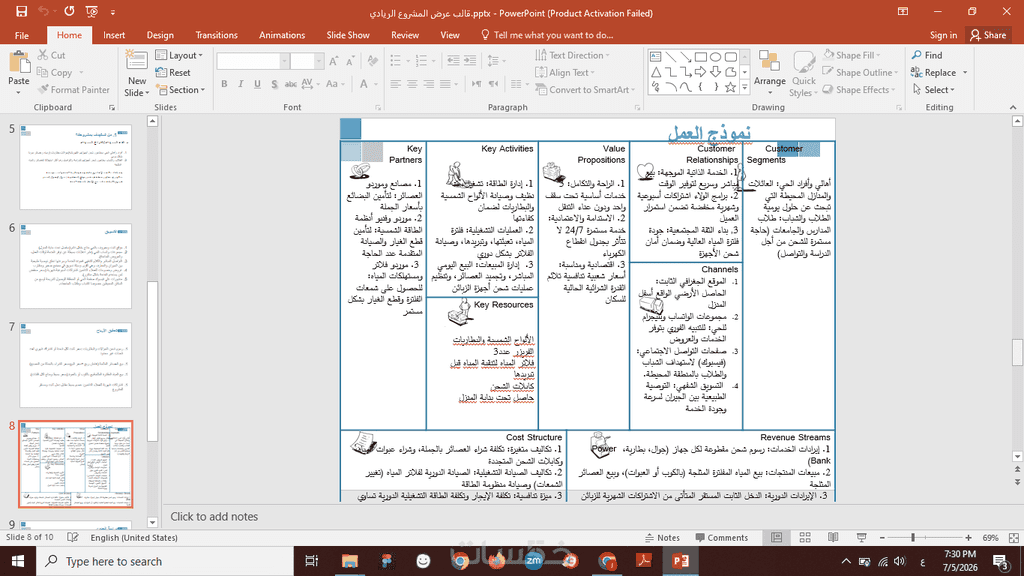
Task: Click the Save icon in quick access toolbar
Action: click(22, 12)
